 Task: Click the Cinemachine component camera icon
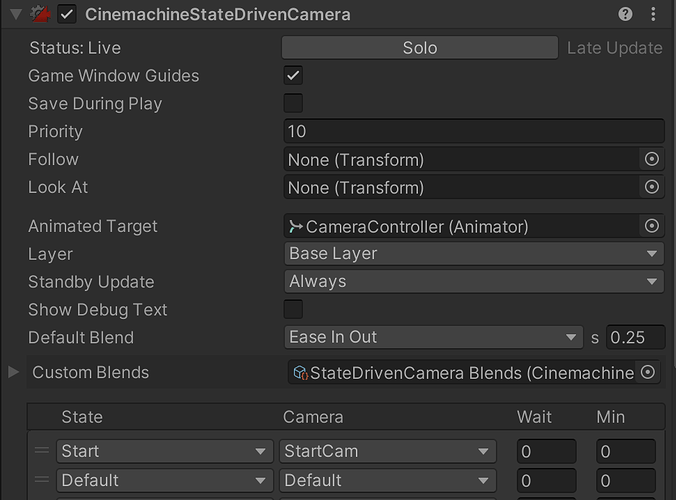coord(41,15)
